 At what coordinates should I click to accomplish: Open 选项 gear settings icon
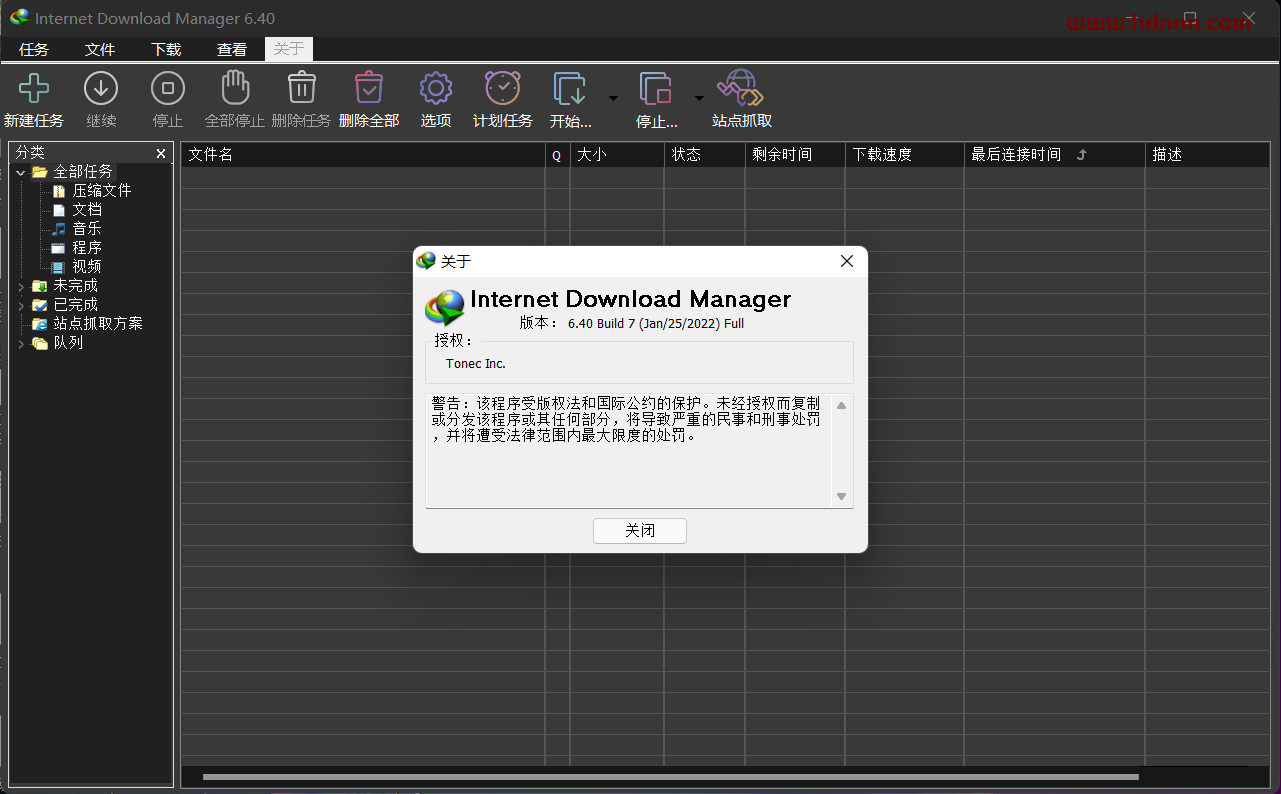point(436,88)
